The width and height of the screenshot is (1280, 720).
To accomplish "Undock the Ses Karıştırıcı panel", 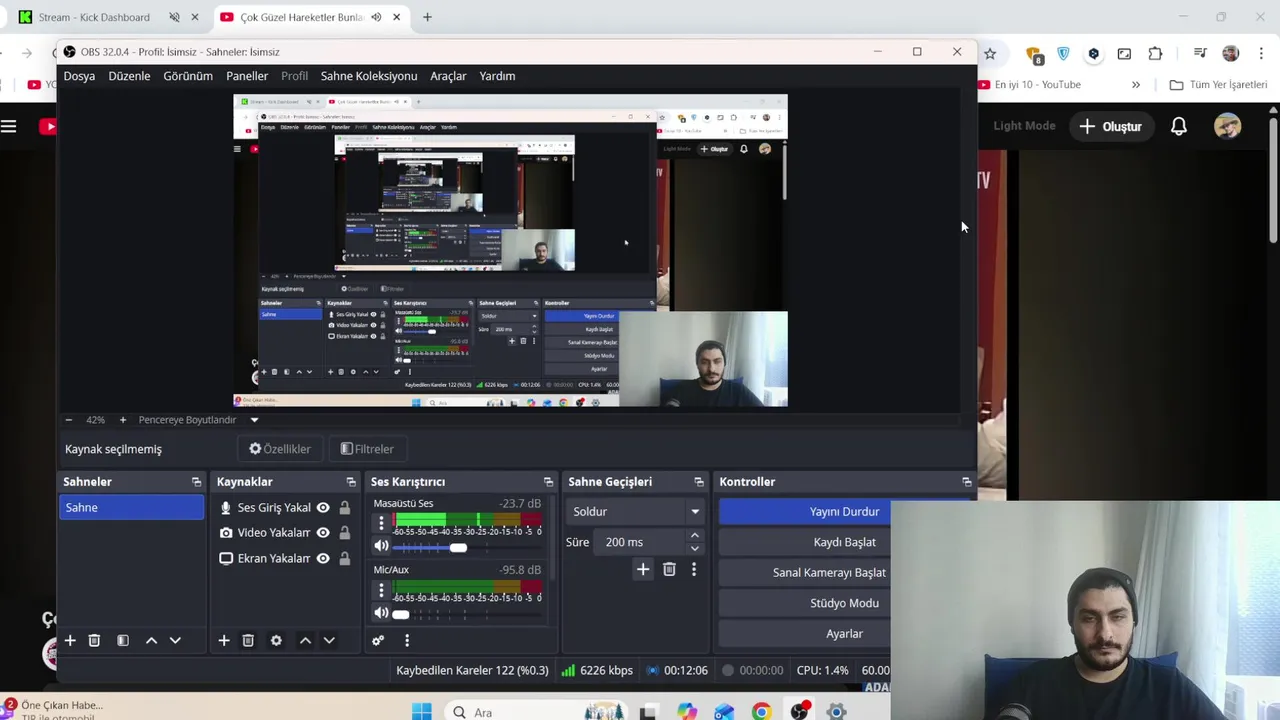I will pyautogui.click(x=548, y=482).
